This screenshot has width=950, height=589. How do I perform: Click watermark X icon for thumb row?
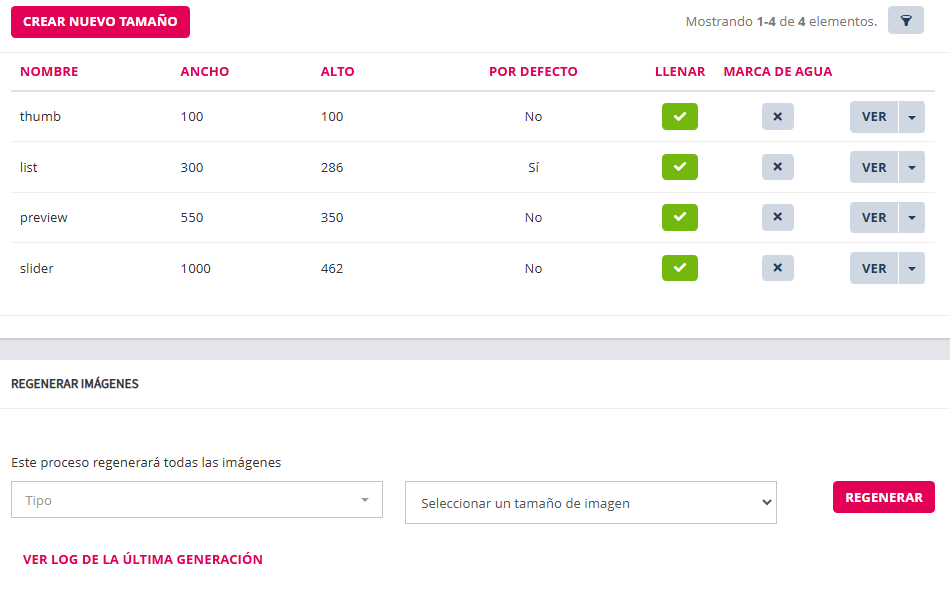point(777,117)
